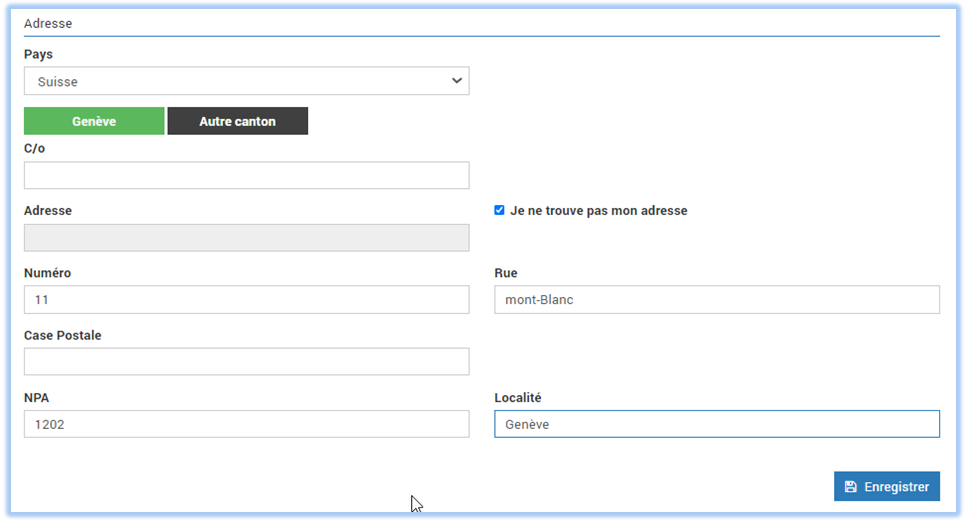
Task: Click the Localité field label
Action: [517, 397]
